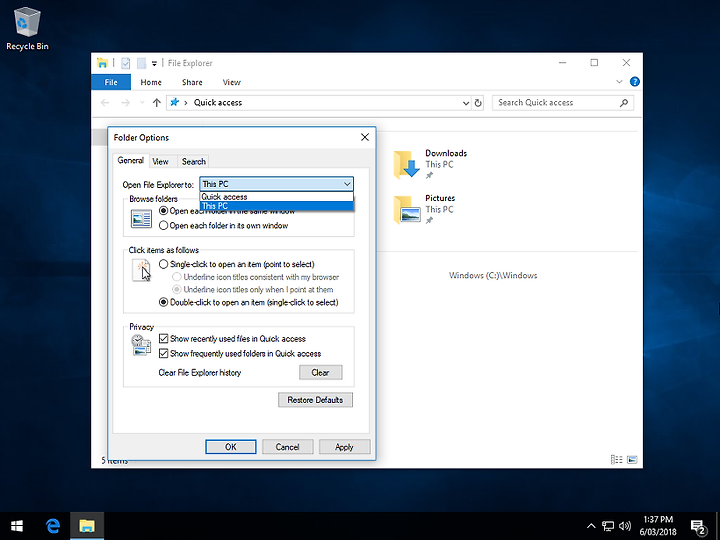720x540 pixels.
Task: Switch to Details view layout icon
Action: coord(616,460)
